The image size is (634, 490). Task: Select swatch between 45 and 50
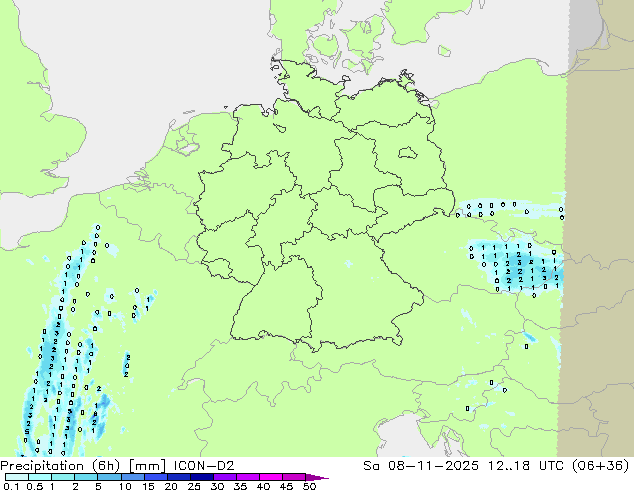point(294,477)
